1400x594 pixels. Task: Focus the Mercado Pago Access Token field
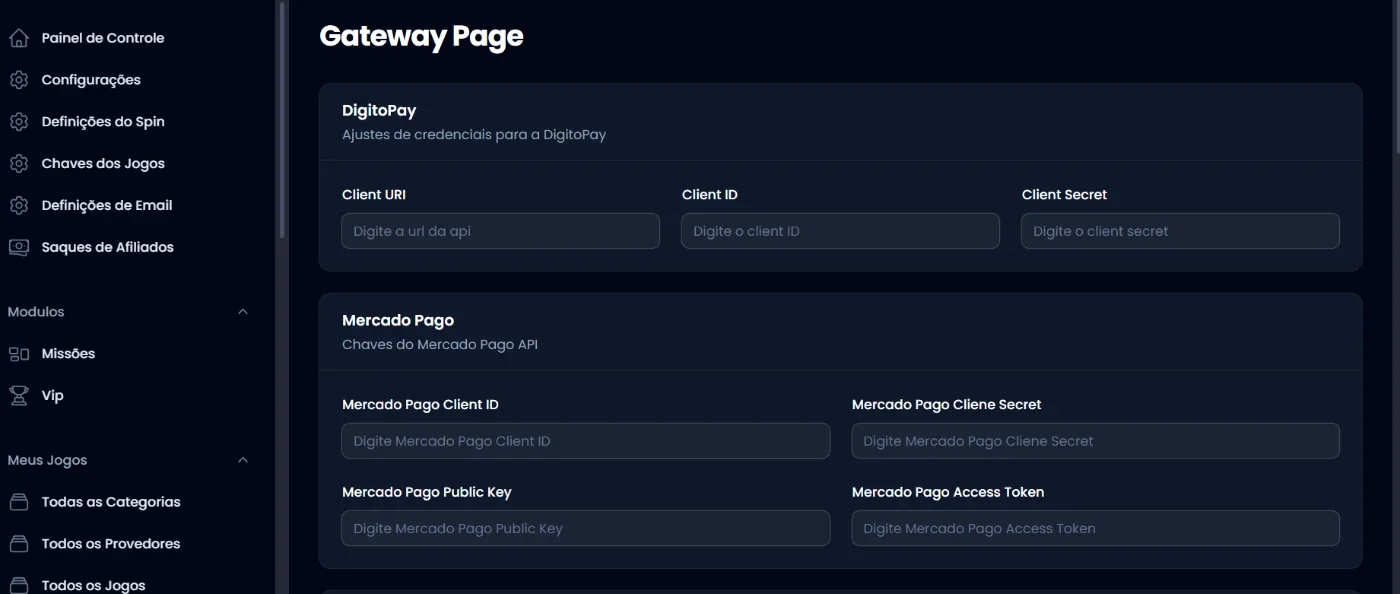[x=1095, y=528]
